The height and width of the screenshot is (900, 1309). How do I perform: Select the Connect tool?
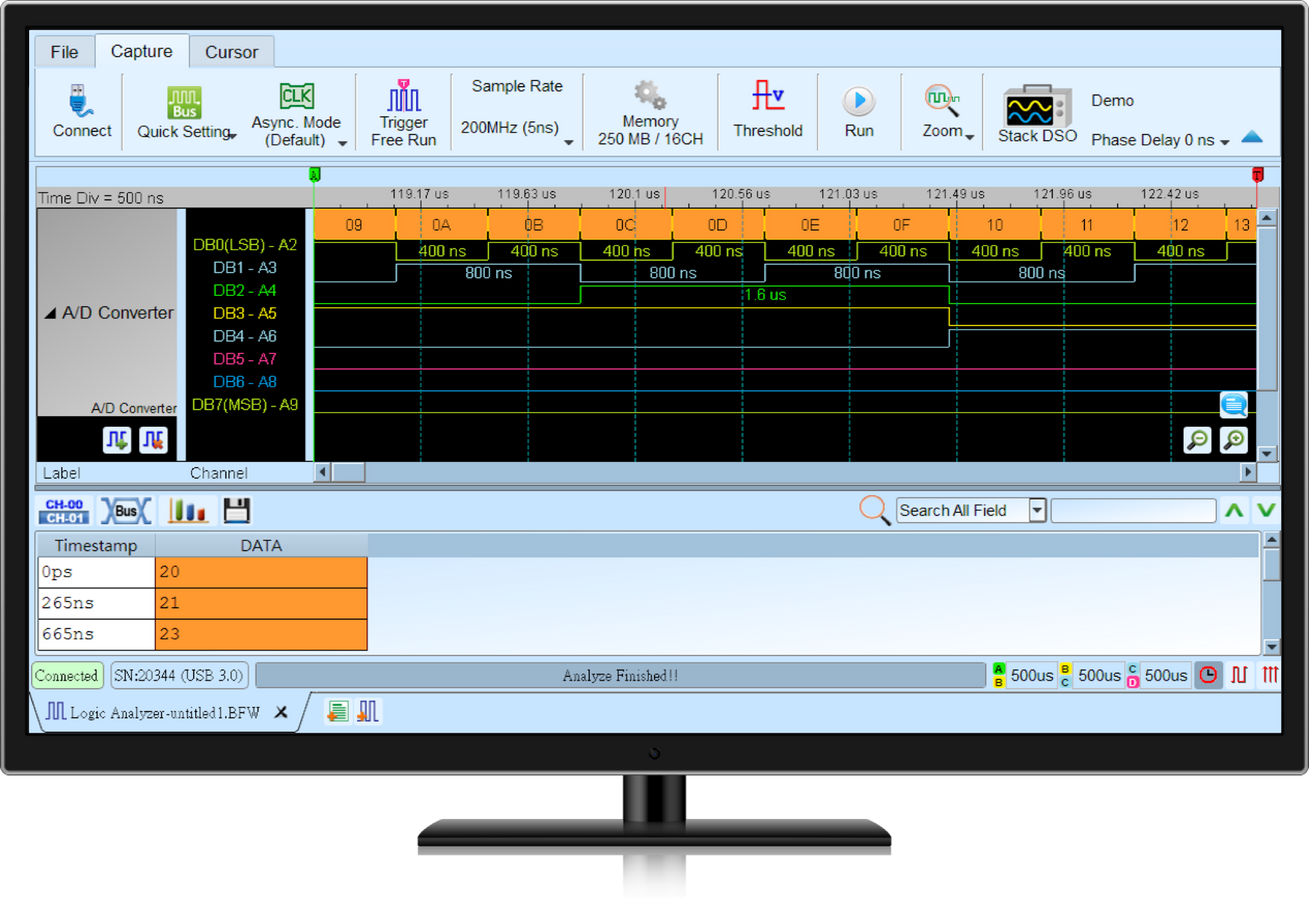pos(80,110)
